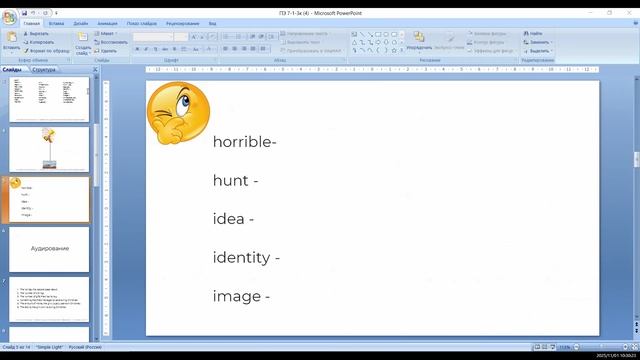
Task: Click the Создать слайд new slide icon
Action: [83, 38]
